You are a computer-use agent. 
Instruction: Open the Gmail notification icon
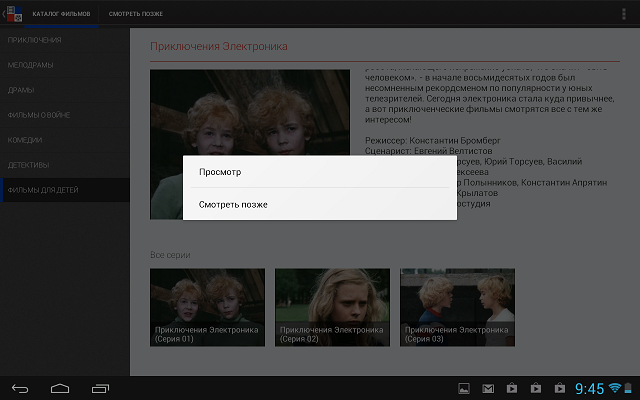point(488,389)
